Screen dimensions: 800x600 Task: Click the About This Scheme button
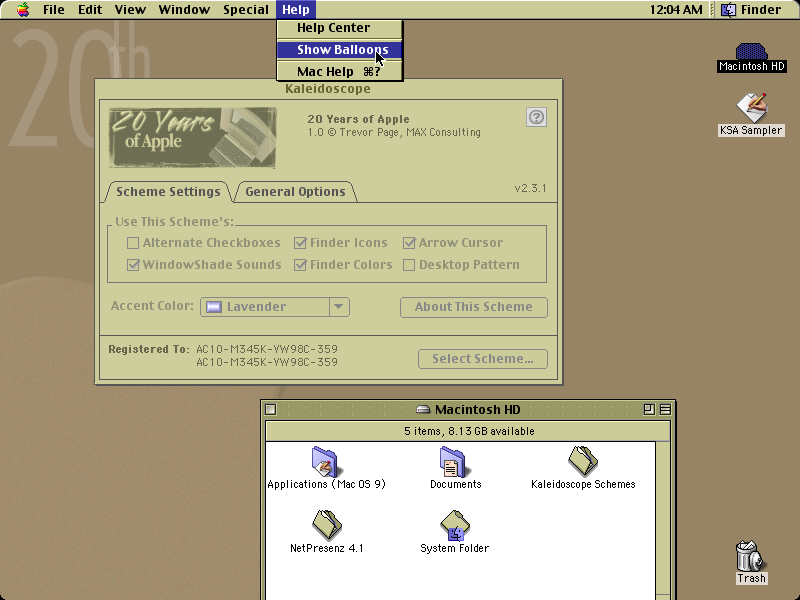[473, 307]
